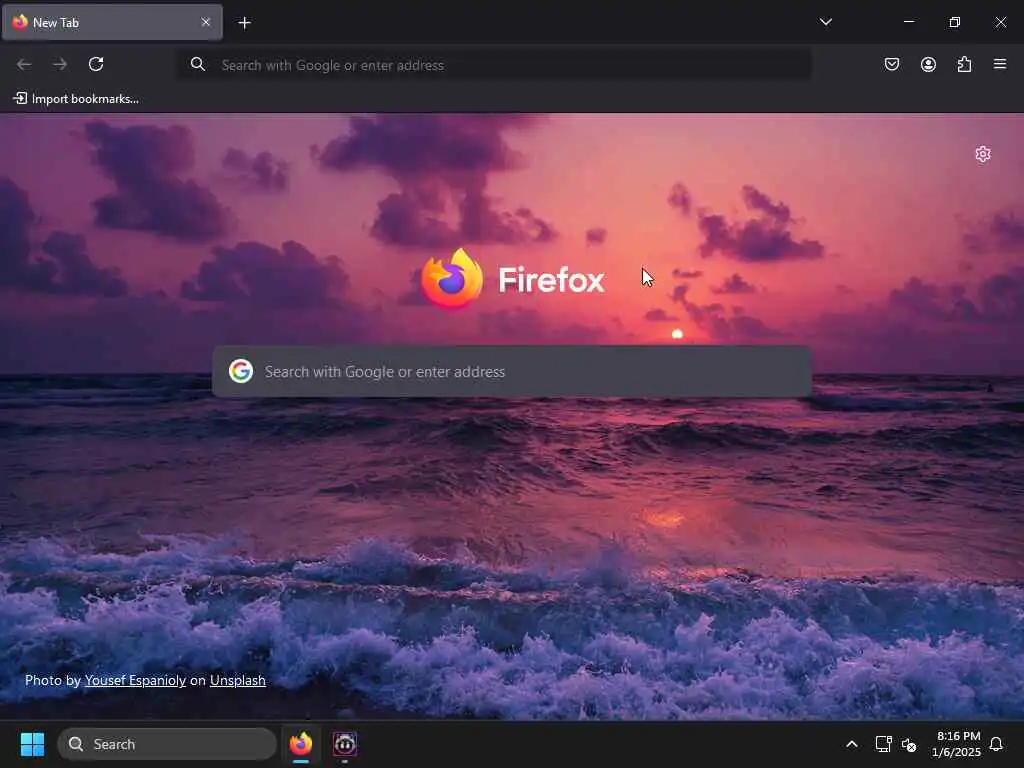
Task: Close the New Tab tab
Action: (x=206, y=22)
